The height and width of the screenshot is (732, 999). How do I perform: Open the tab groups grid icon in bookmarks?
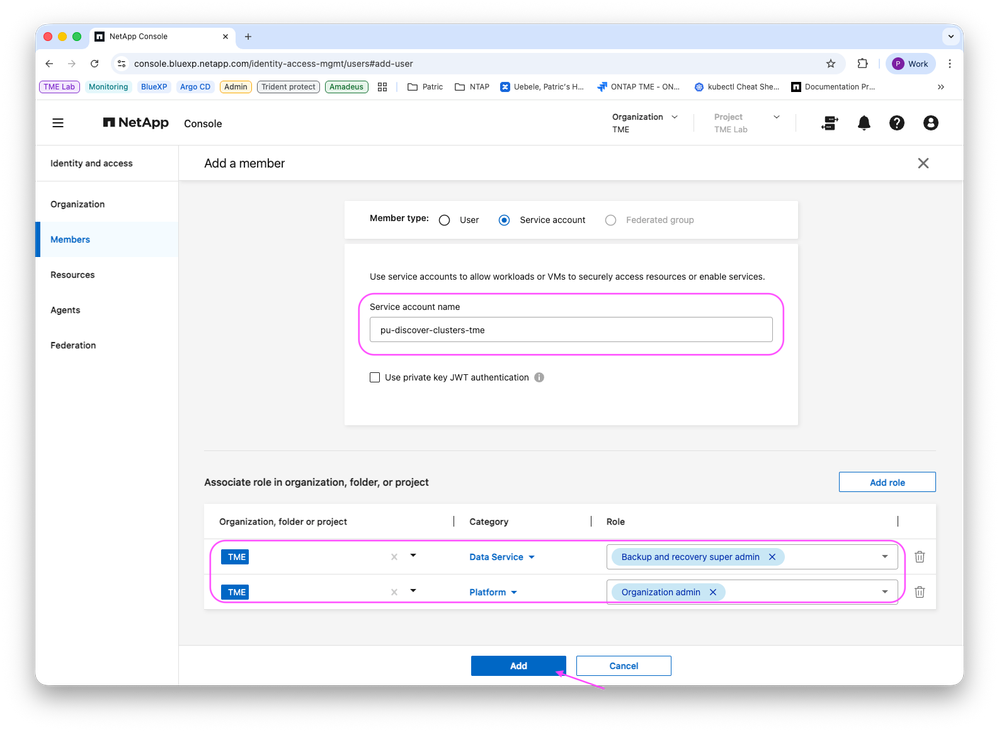[382, 87]
